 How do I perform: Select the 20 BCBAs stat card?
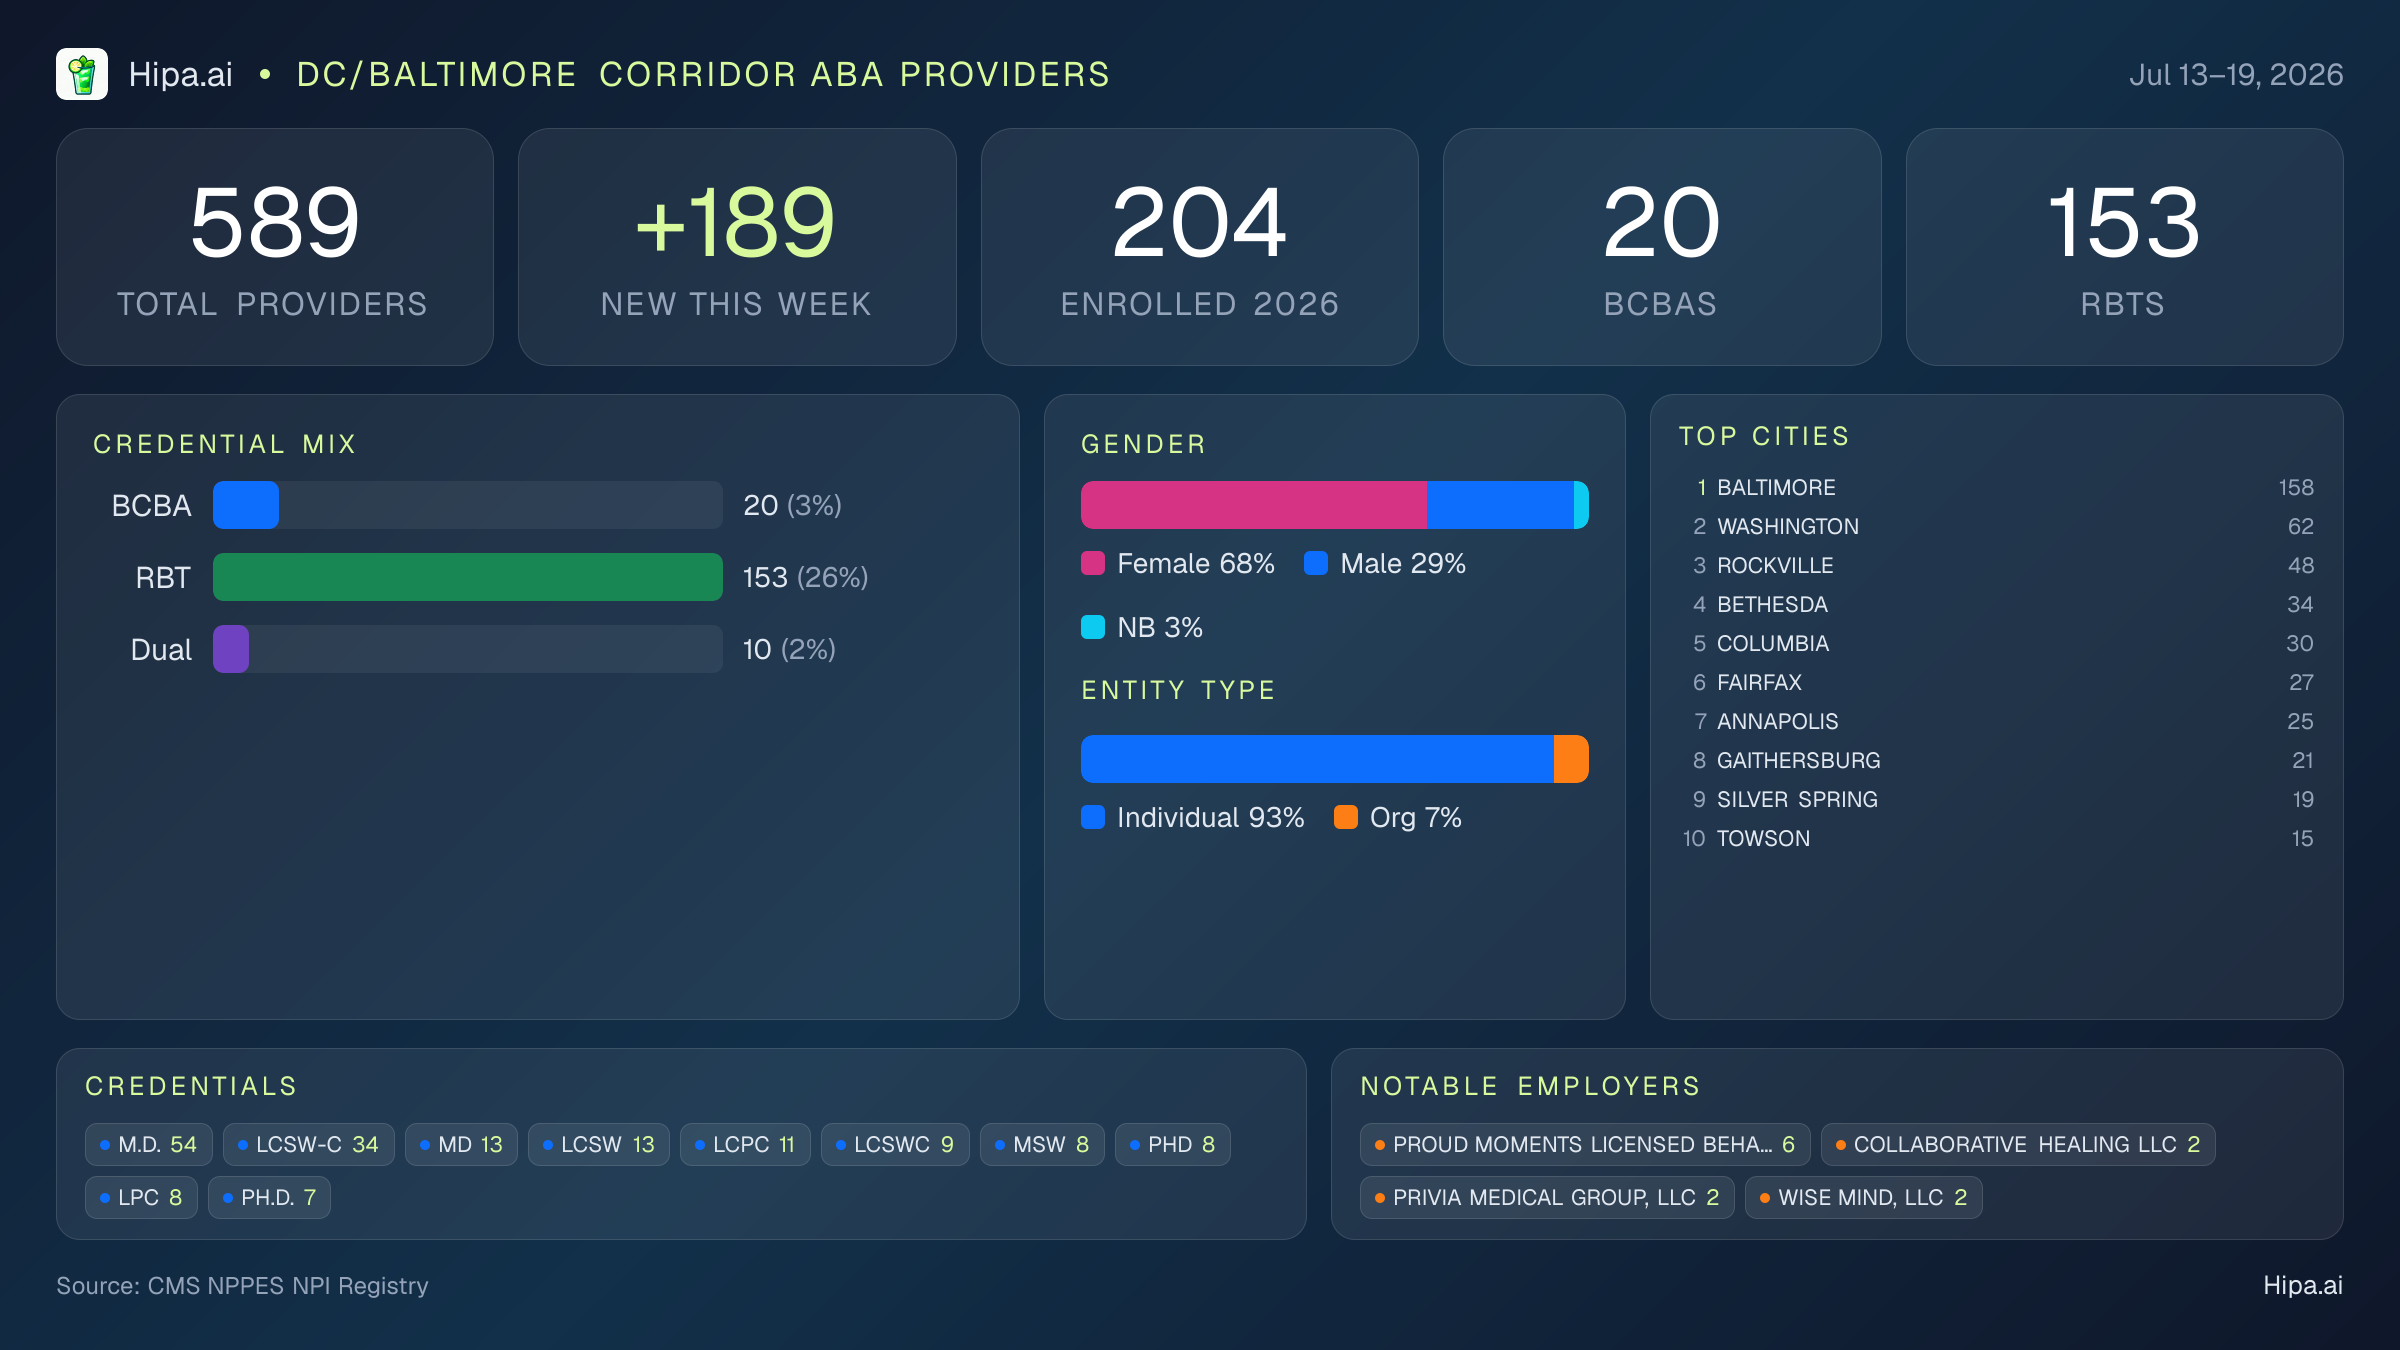[1661, 247]
